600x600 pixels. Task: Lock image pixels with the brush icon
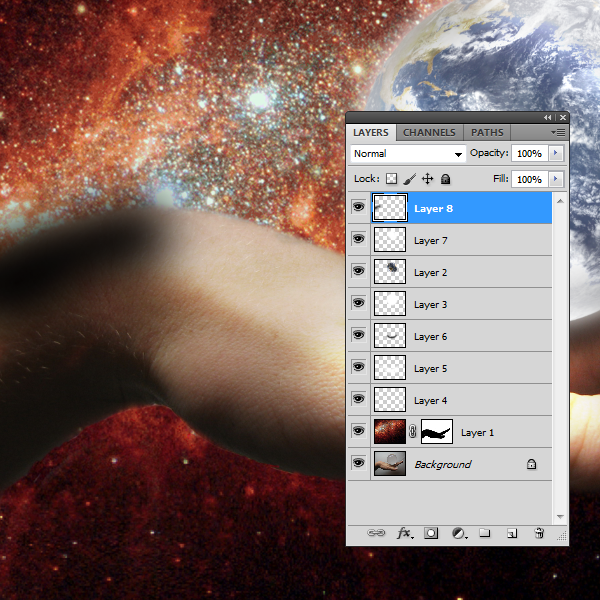[409, 179]
